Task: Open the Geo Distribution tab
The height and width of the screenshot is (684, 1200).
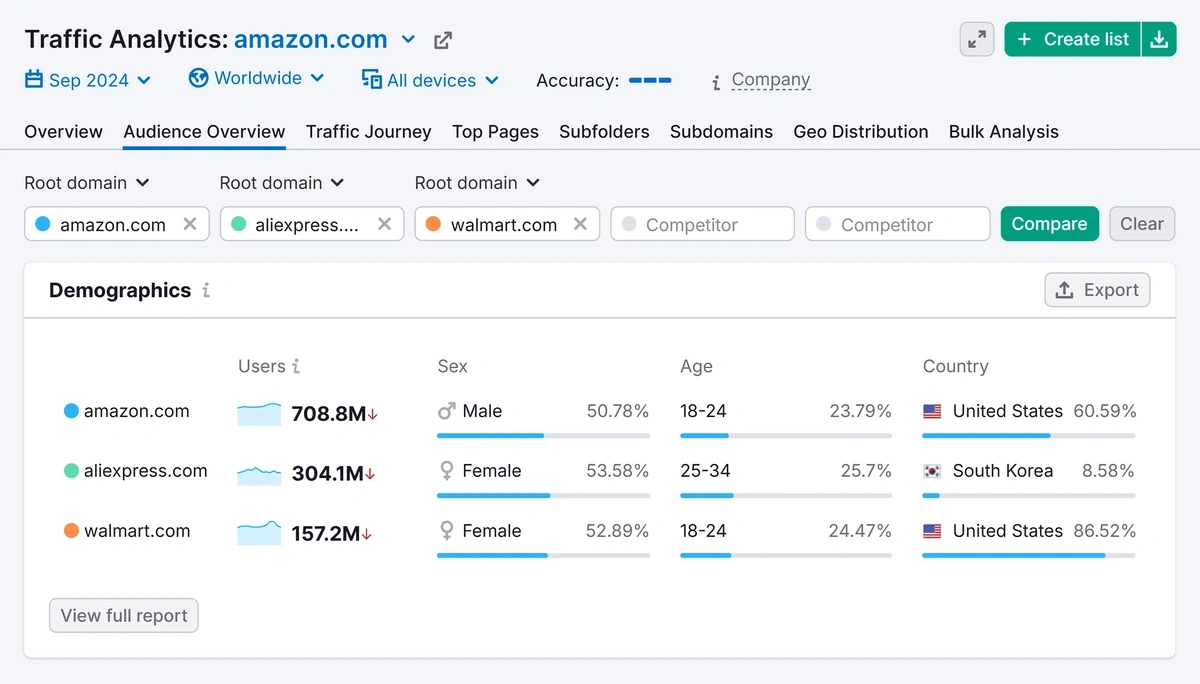Action: (x=861, y=132)
